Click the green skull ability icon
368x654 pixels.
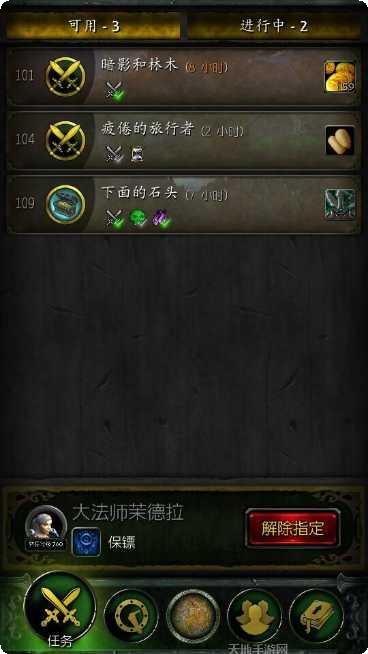tap(138, 219)
